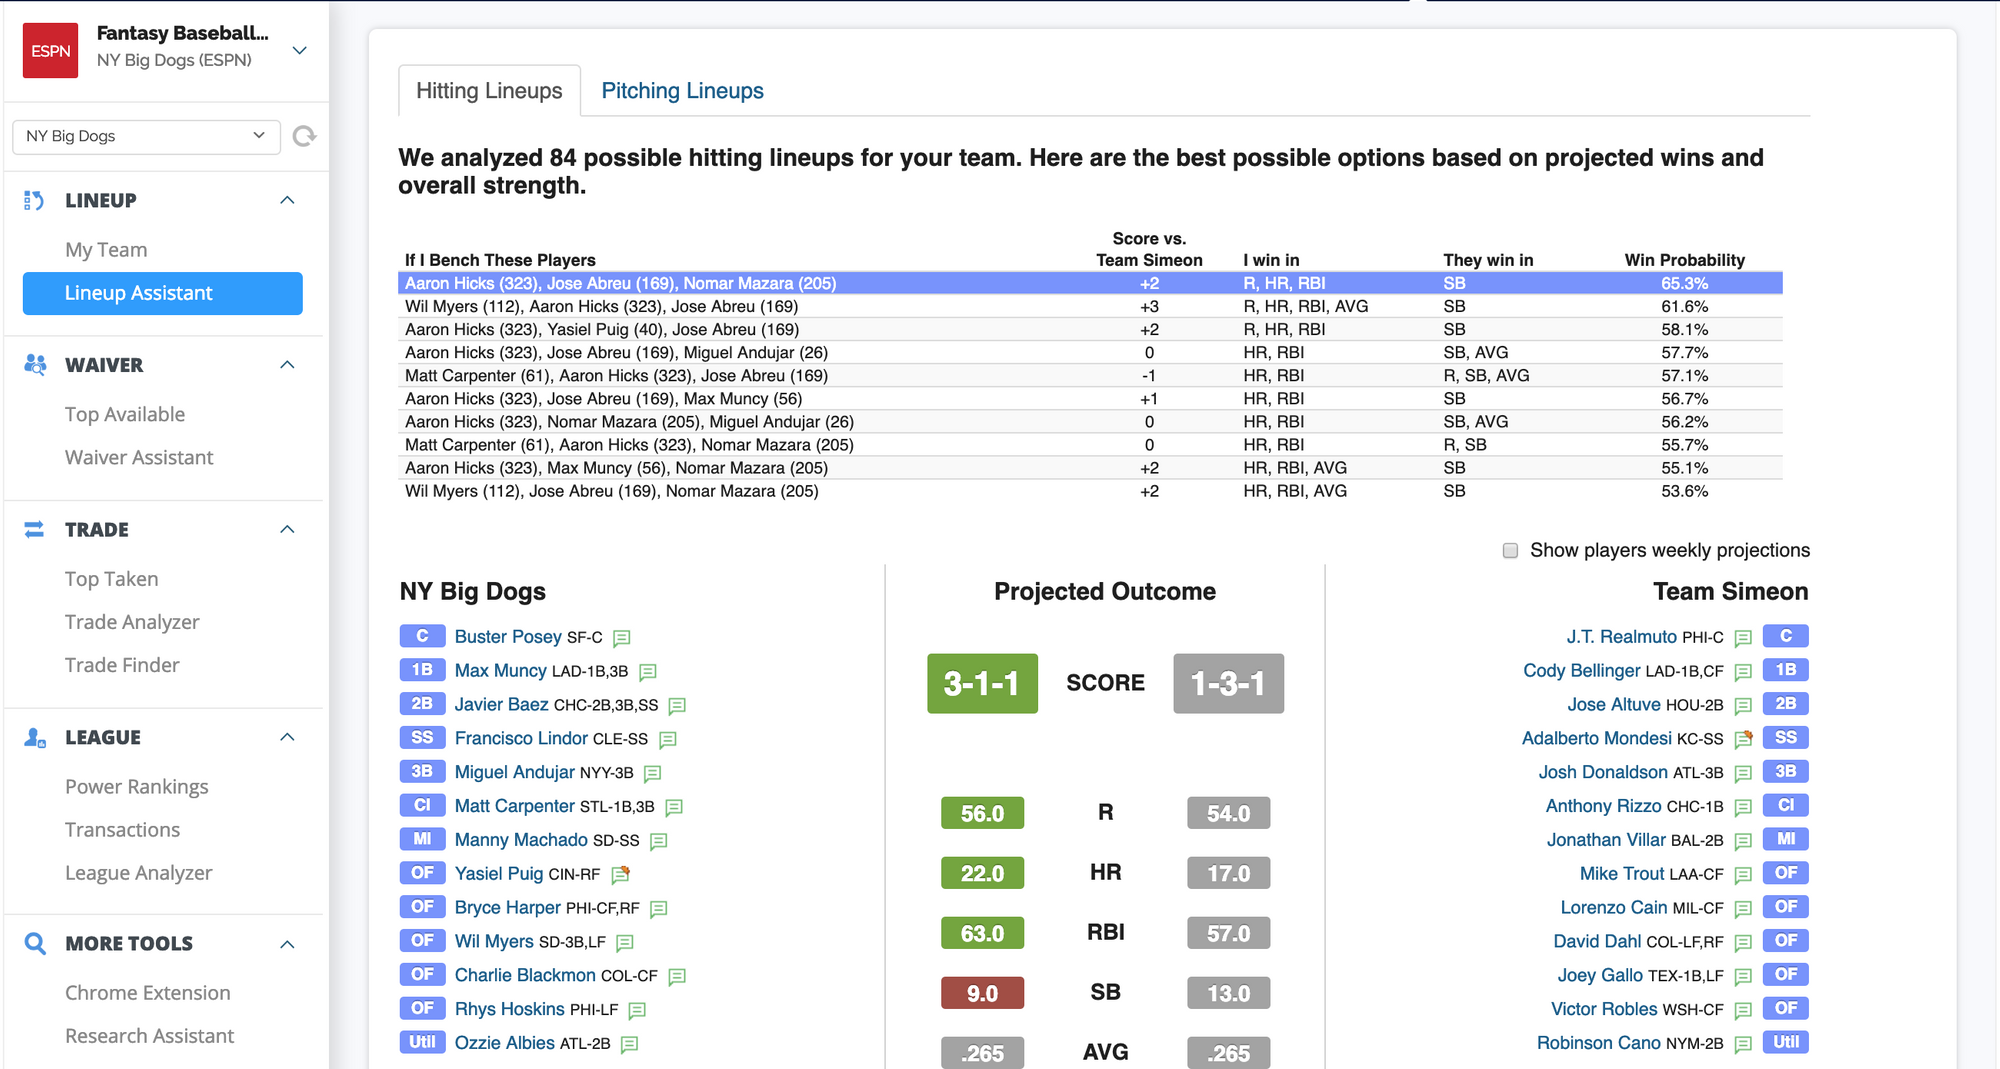Open Top Available waiver page
The image size is (2000, 1069).
click(125, 414)
